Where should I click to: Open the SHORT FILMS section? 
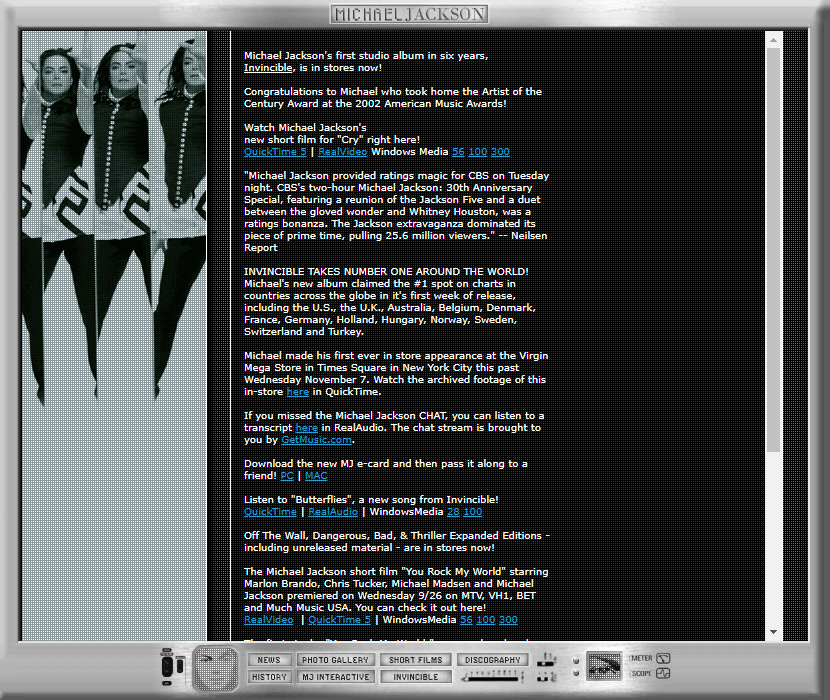(x=416, y=660)
